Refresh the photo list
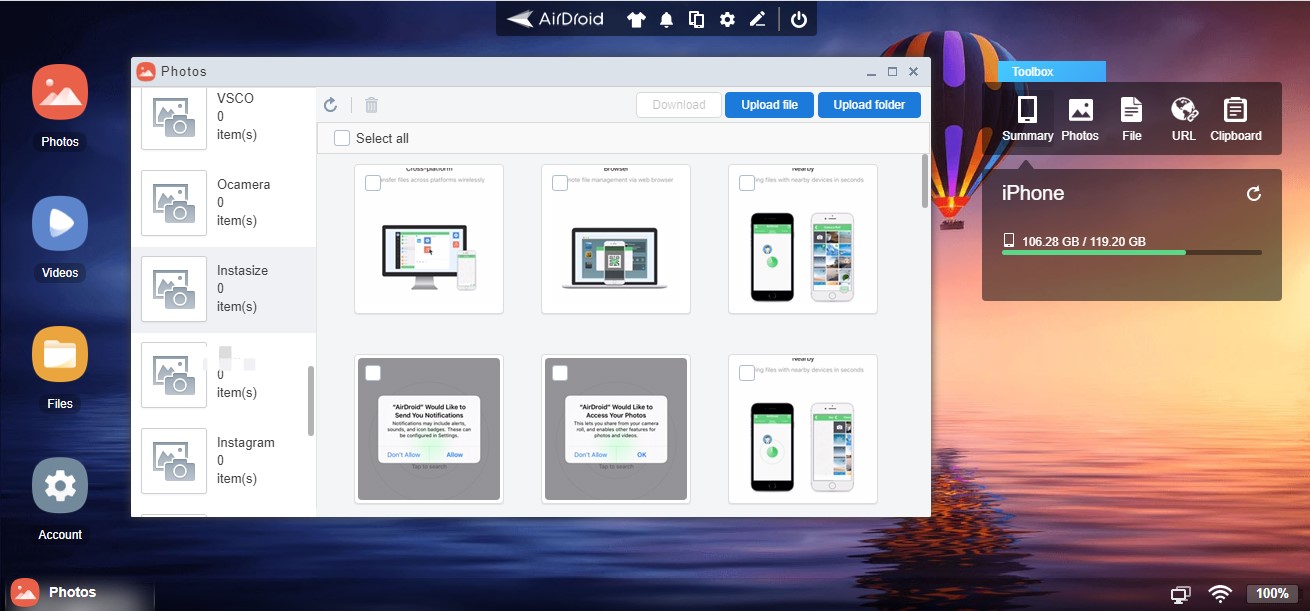 [x=331, y=105]
